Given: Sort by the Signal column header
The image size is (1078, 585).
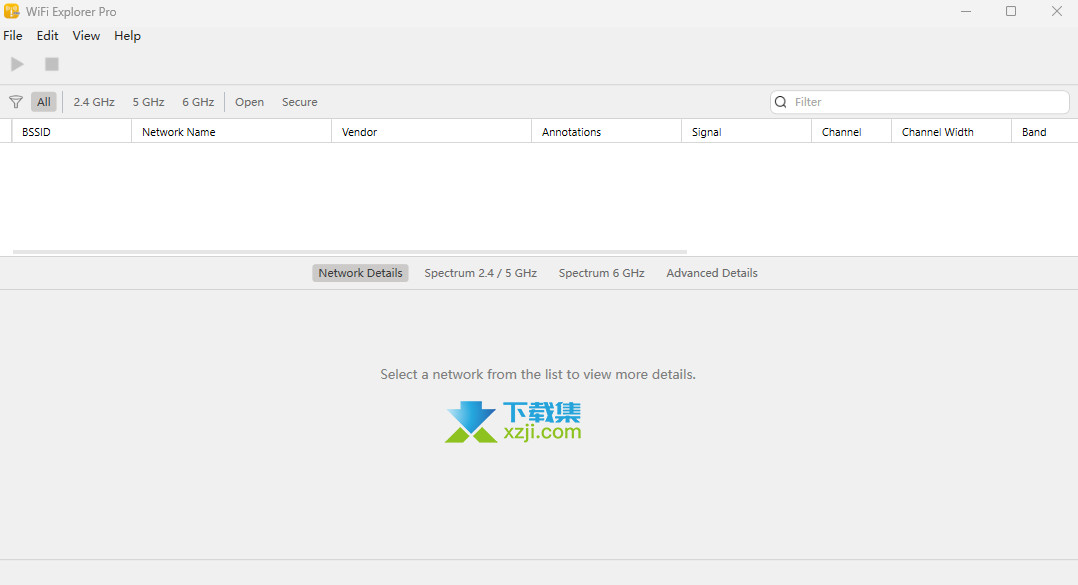Looking at the screenshot, I should (x=706, y=132).
